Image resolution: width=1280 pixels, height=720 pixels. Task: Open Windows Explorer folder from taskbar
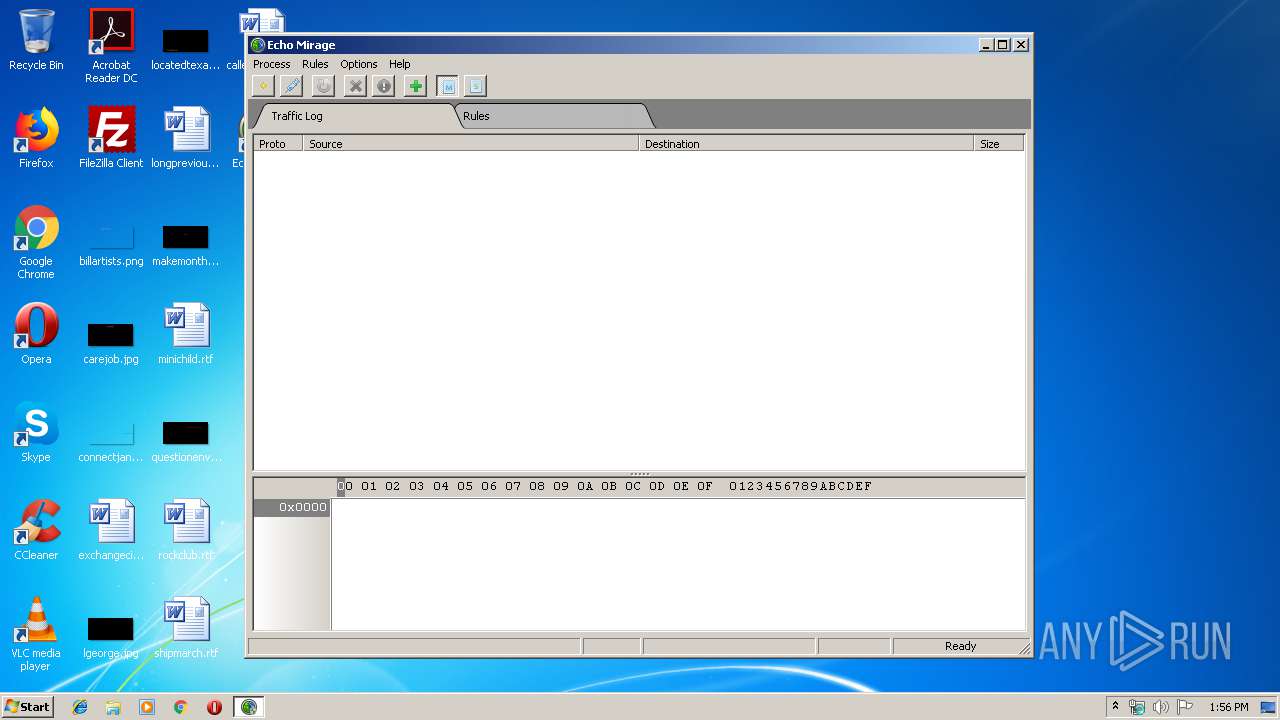point(113,707)
